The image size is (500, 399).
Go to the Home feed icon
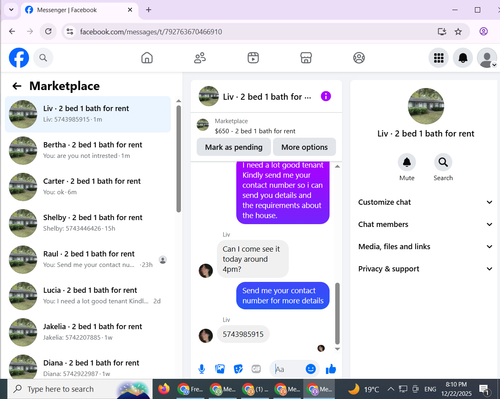click(x=147, y=58)
